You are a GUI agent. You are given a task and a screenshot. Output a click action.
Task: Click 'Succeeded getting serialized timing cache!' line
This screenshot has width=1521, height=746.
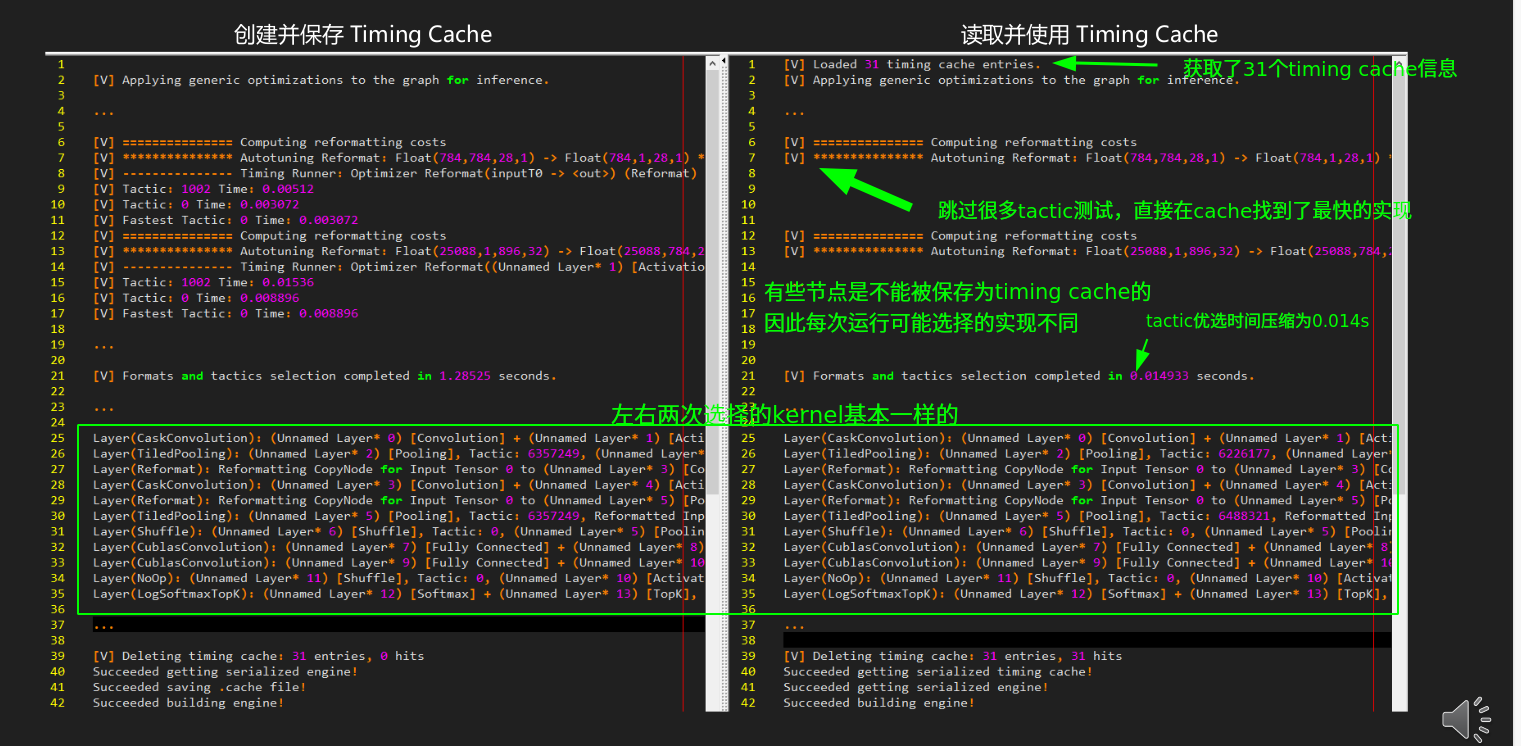(x=937, y=671)
